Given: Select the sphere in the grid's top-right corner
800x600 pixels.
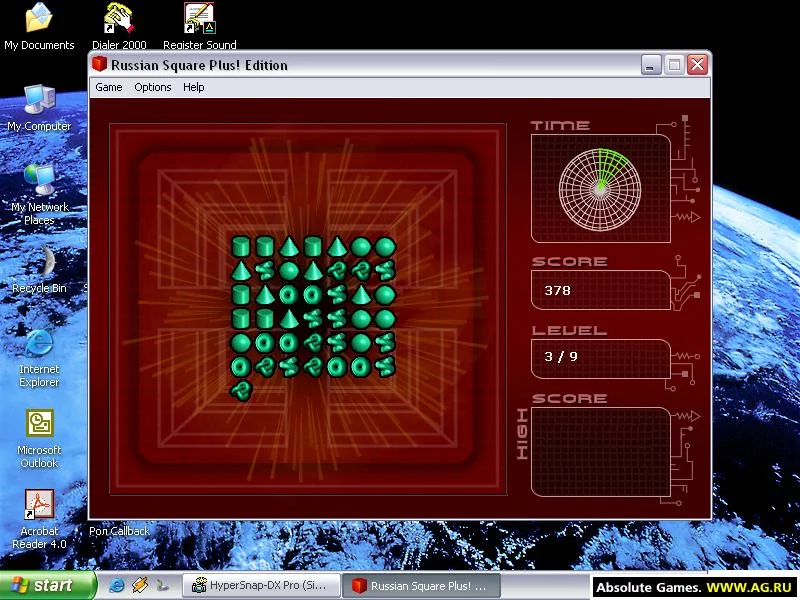Looking at the screenshot, I should click(385, 246).
